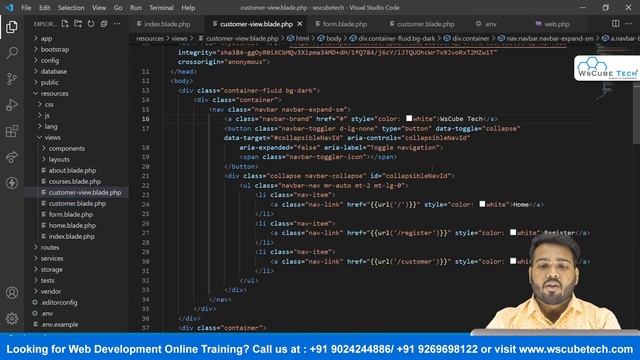The image size is (640, 360).
Task: Click the views breadcrumb segment
Action: coord(179,38)
